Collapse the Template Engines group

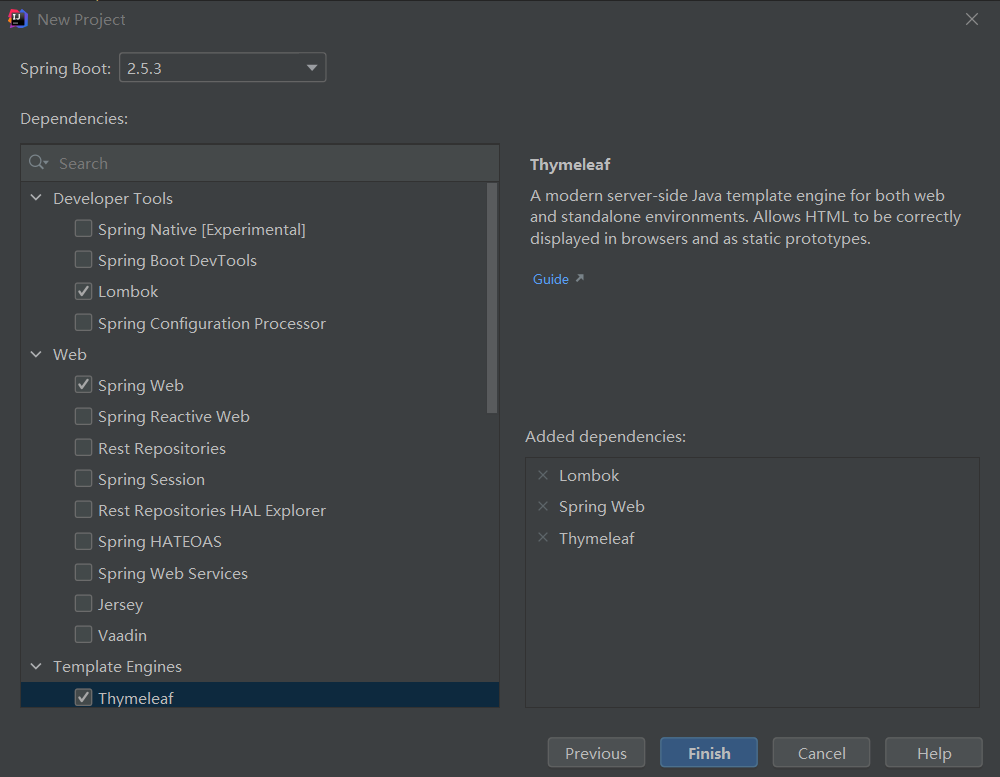pyautogui.click(x=36, y=666)
